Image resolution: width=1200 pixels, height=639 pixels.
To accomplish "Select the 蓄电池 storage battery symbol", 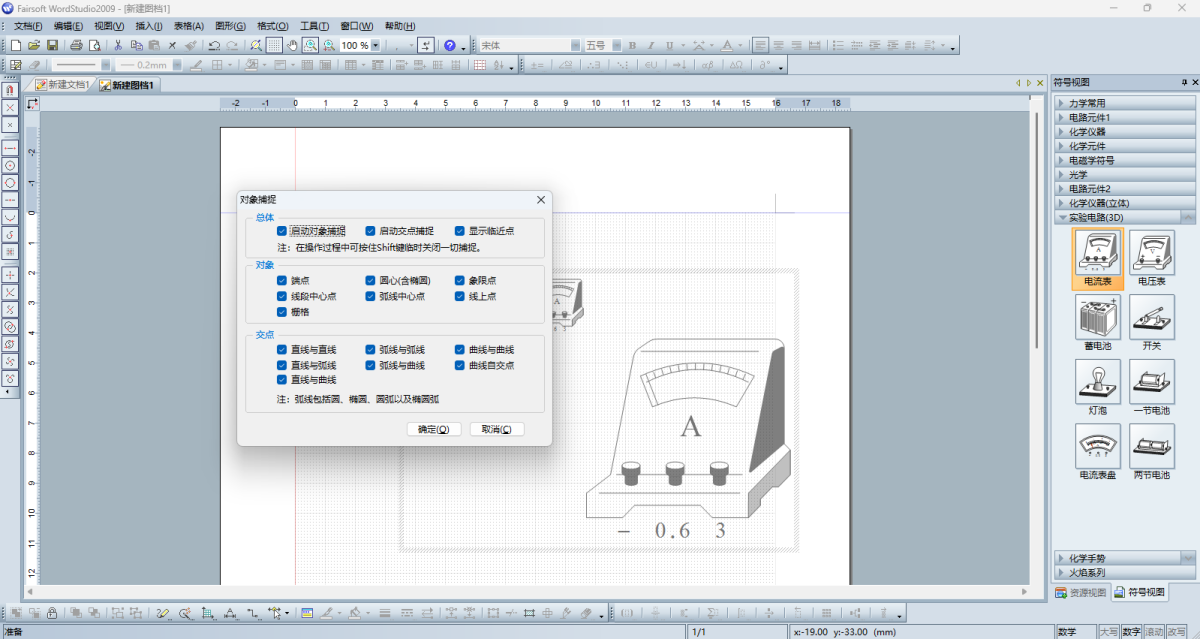I will click(x=1097, y=320).
